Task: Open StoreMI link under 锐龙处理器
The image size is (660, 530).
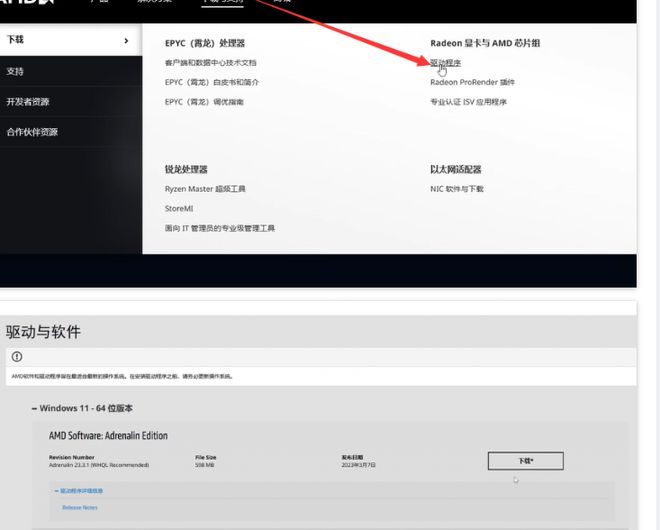Action: pos(179,208)
